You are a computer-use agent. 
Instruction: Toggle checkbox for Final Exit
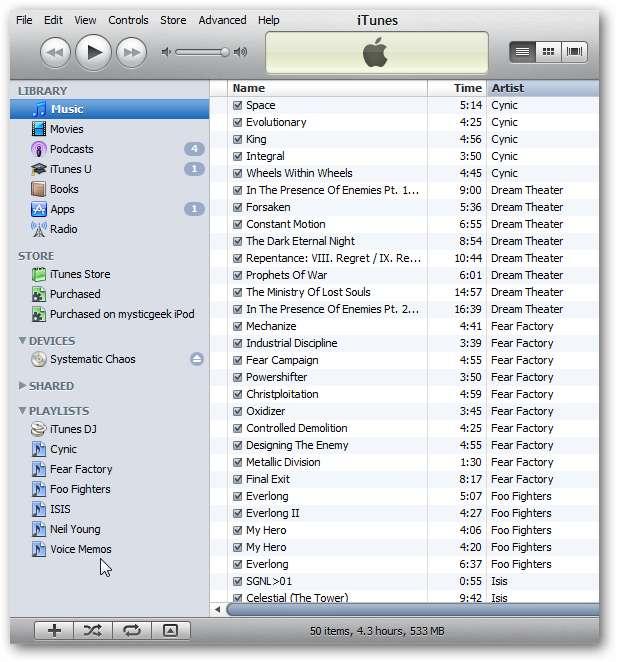pyautogui.click(x=238, y=479)
